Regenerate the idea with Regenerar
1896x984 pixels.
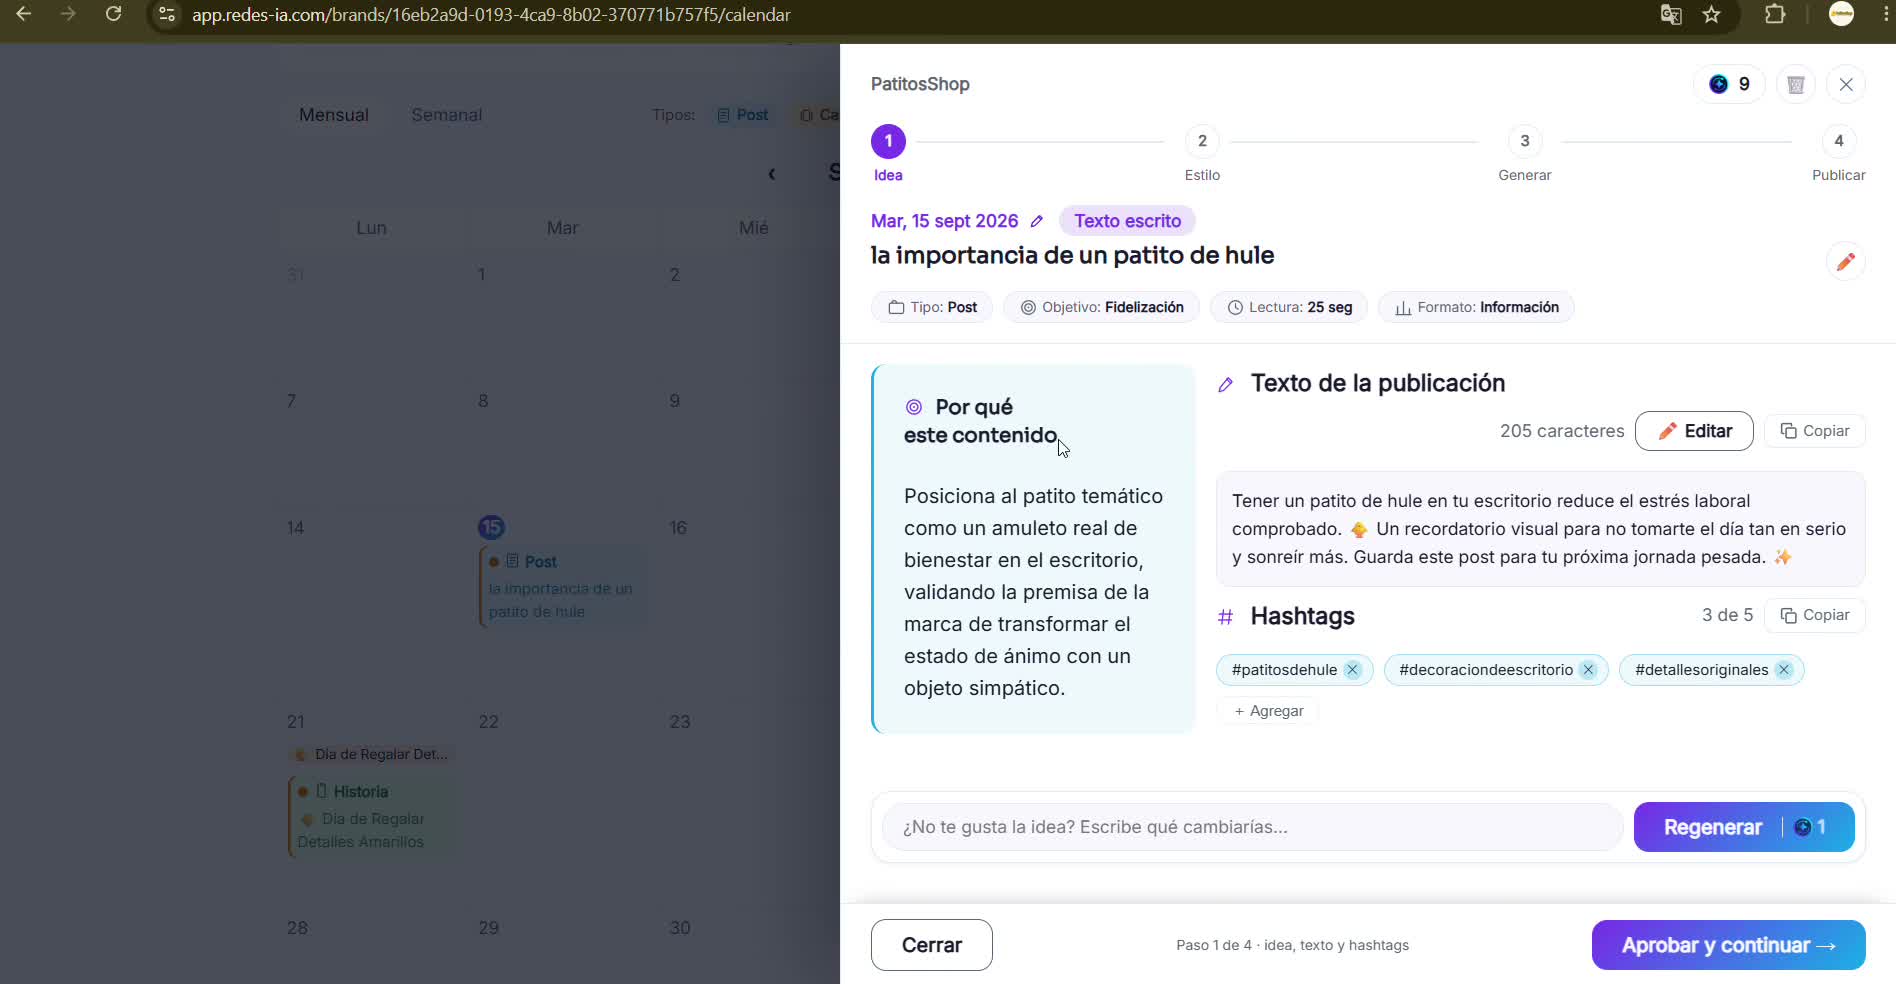click(x=1744, y=827)
